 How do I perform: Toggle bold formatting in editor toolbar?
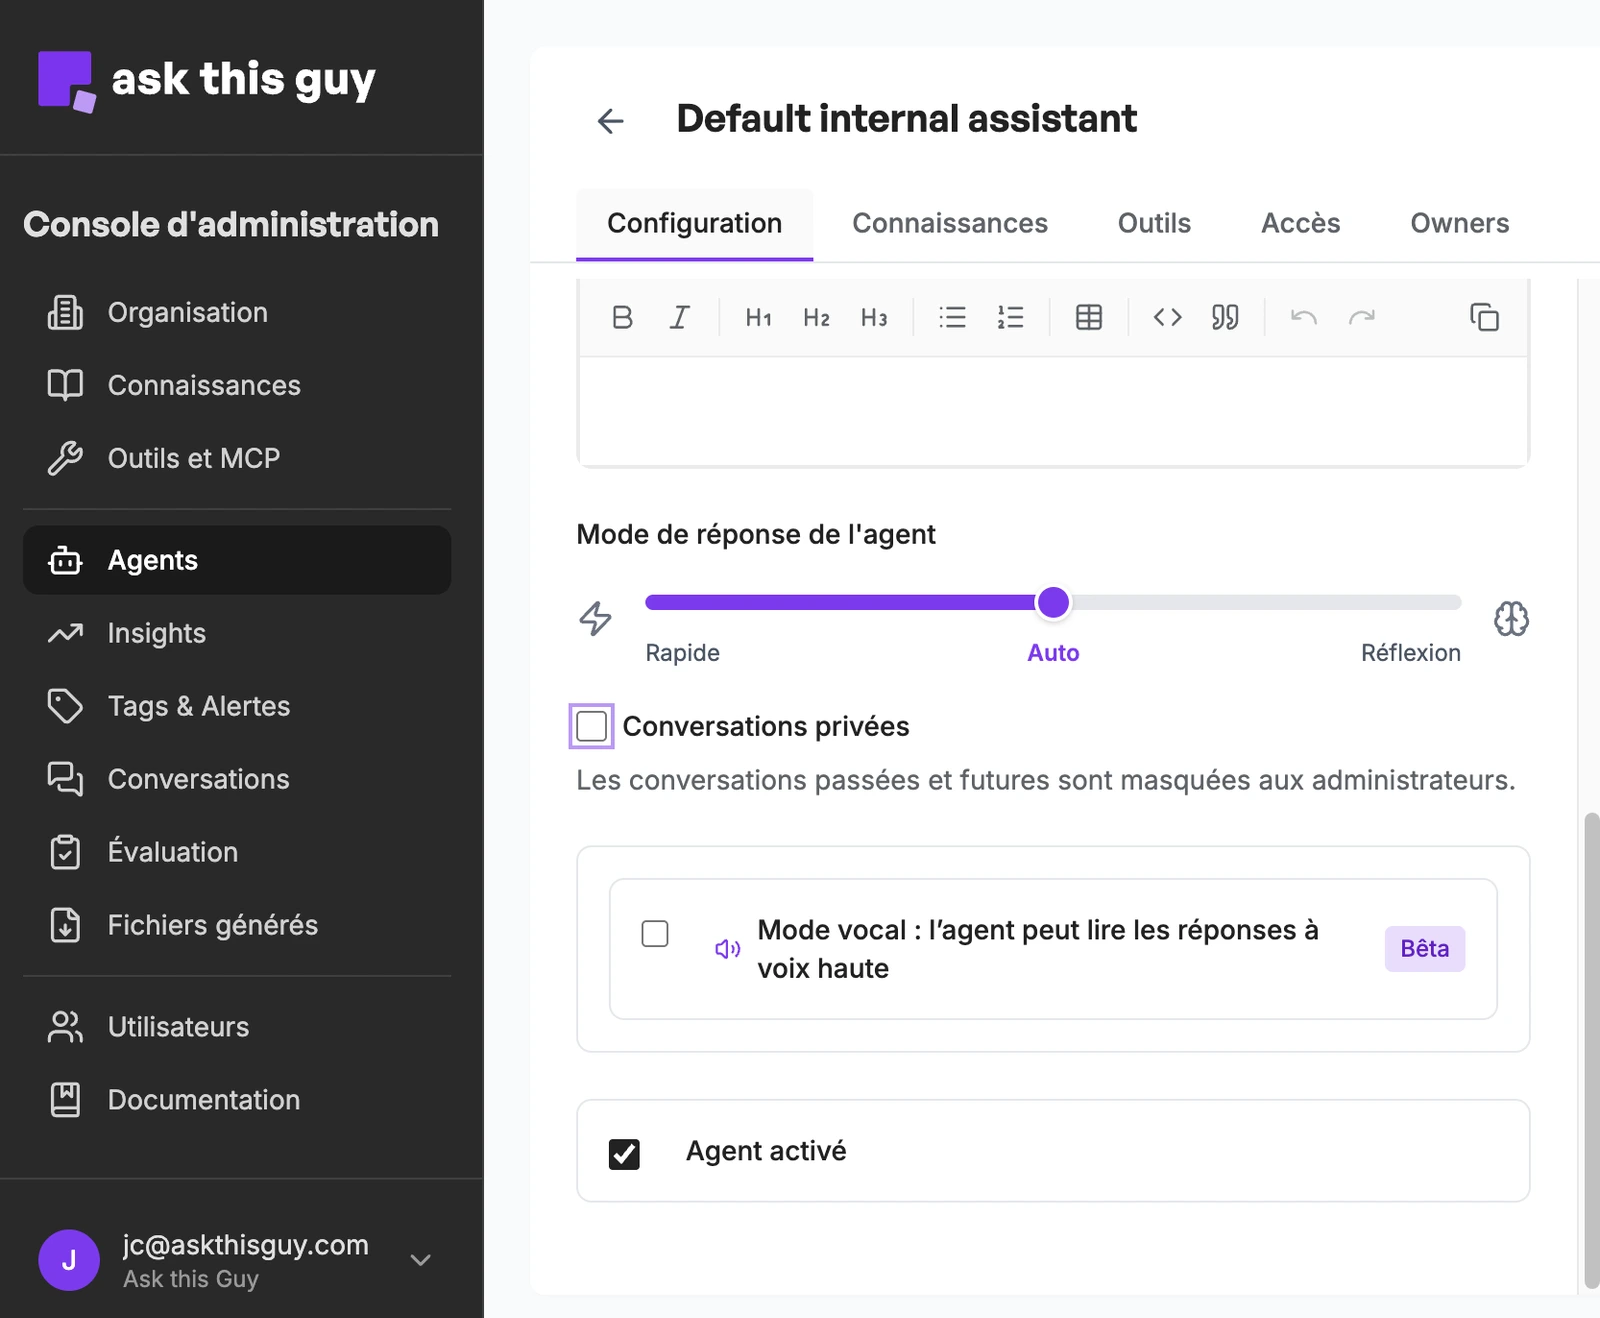point(622,317)
